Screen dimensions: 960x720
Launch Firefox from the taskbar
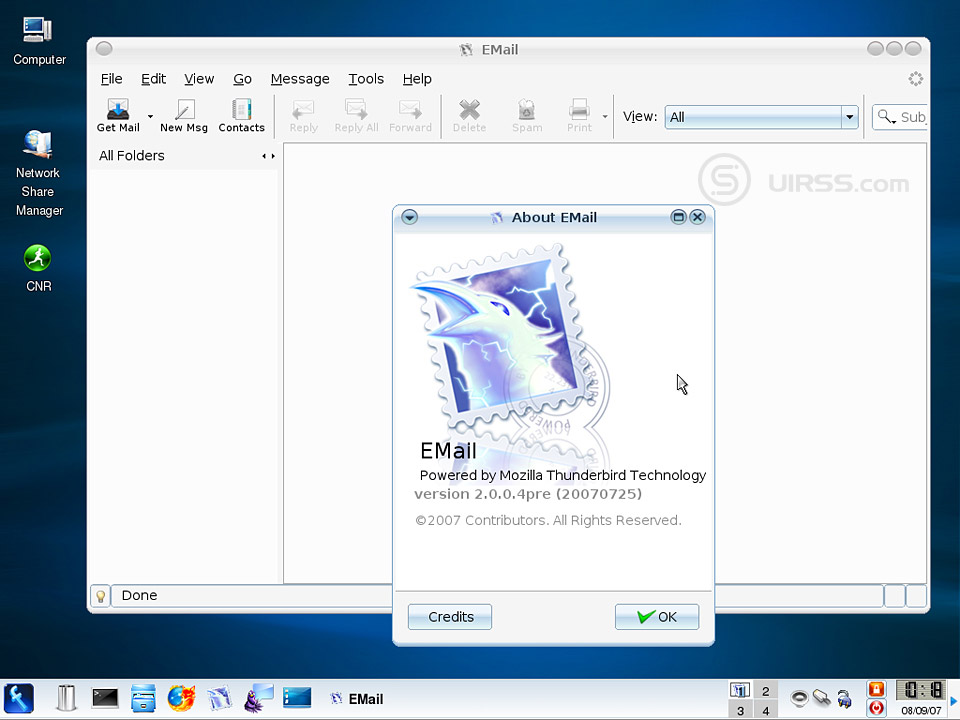pyautogui.click(x=181, y=697)
